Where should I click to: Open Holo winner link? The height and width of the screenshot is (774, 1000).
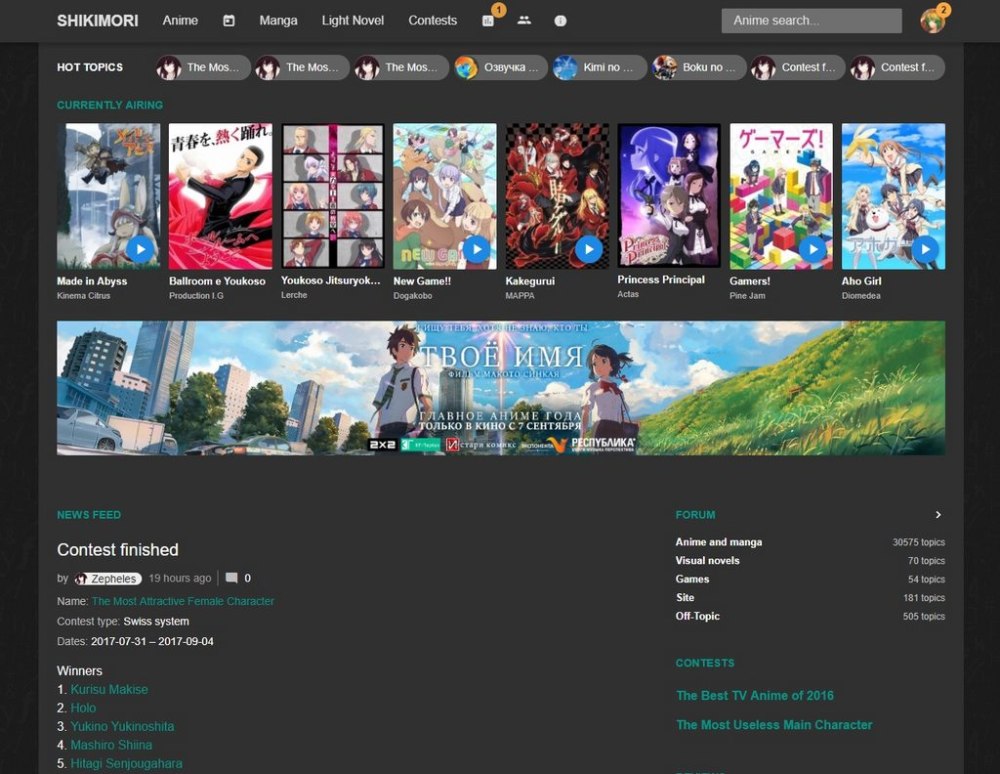83,708
